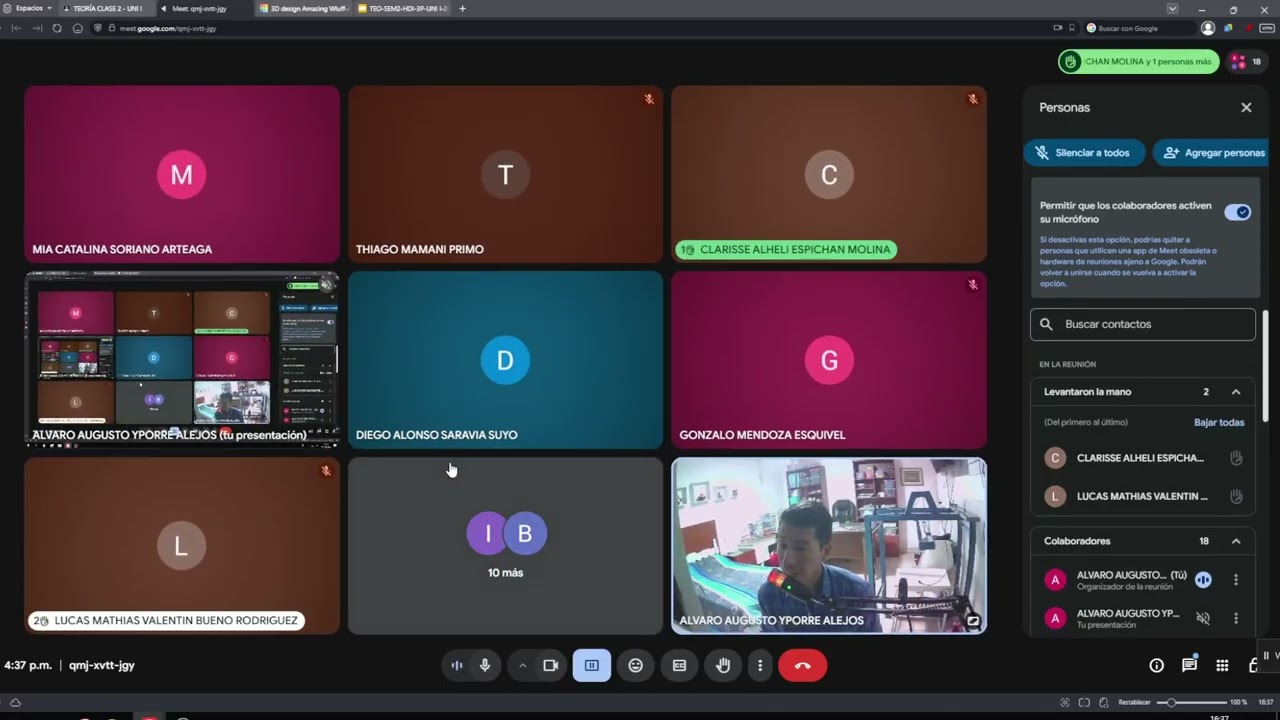Image resolution: width=1280 pixels, height=720 pixels.
Task: Open the chat with everyone icon
Action: tap(1189, 665)
